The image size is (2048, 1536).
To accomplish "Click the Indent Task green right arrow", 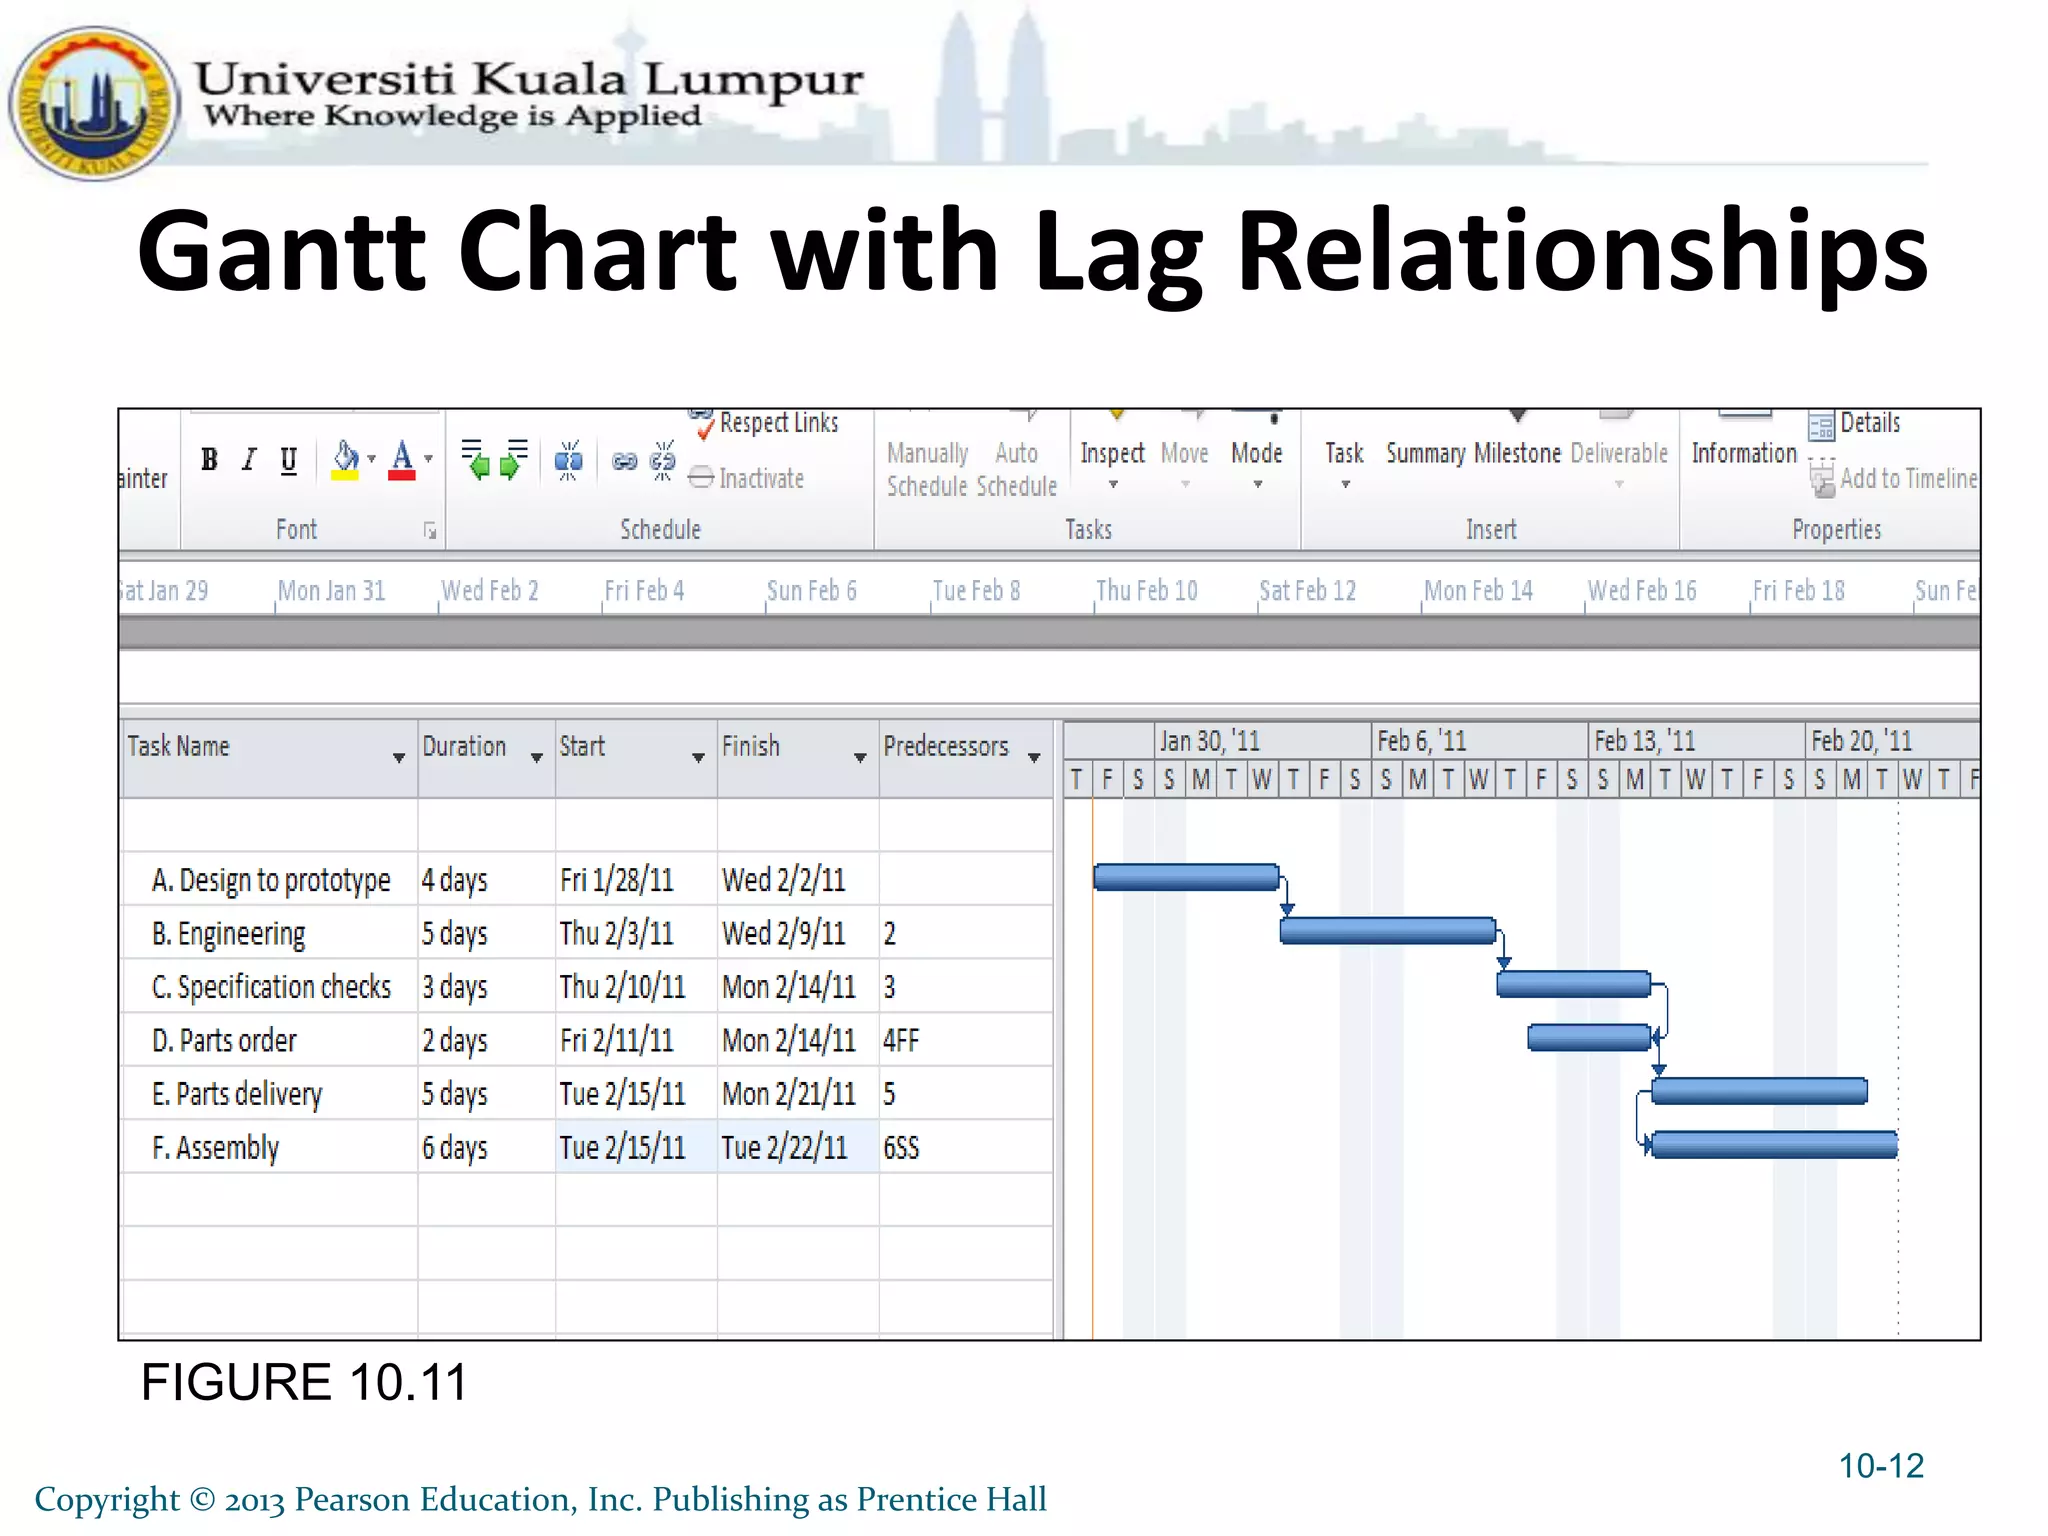I will coord(514,460).
